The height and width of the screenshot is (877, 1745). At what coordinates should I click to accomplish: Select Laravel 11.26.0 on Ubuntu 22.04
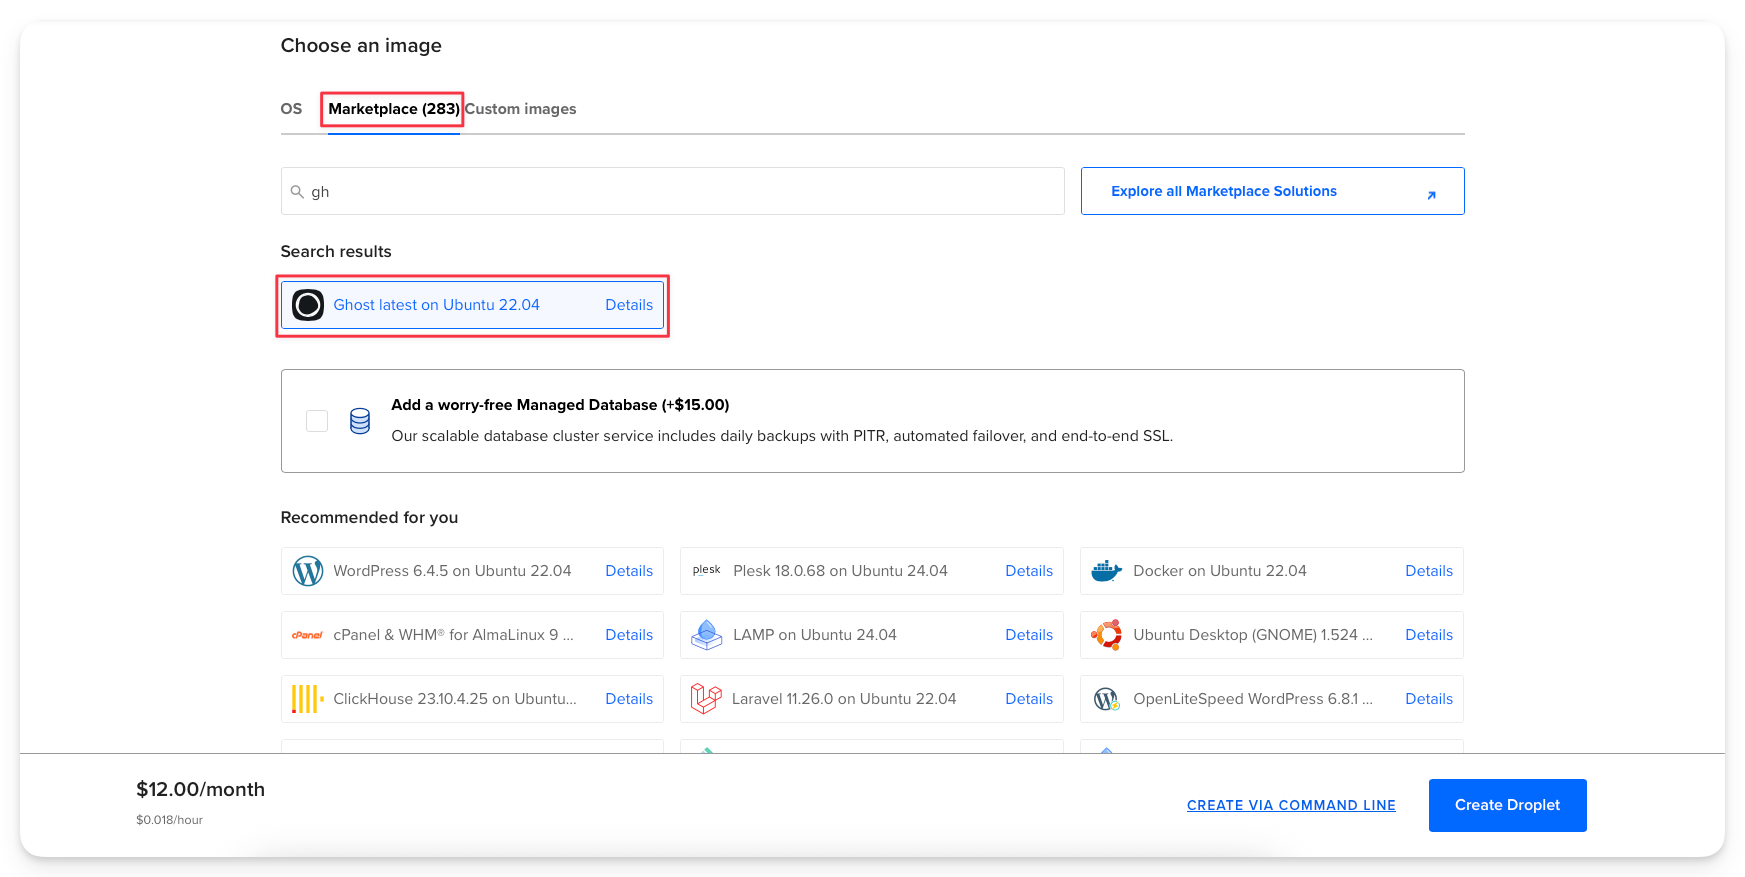tap(872, 699)
